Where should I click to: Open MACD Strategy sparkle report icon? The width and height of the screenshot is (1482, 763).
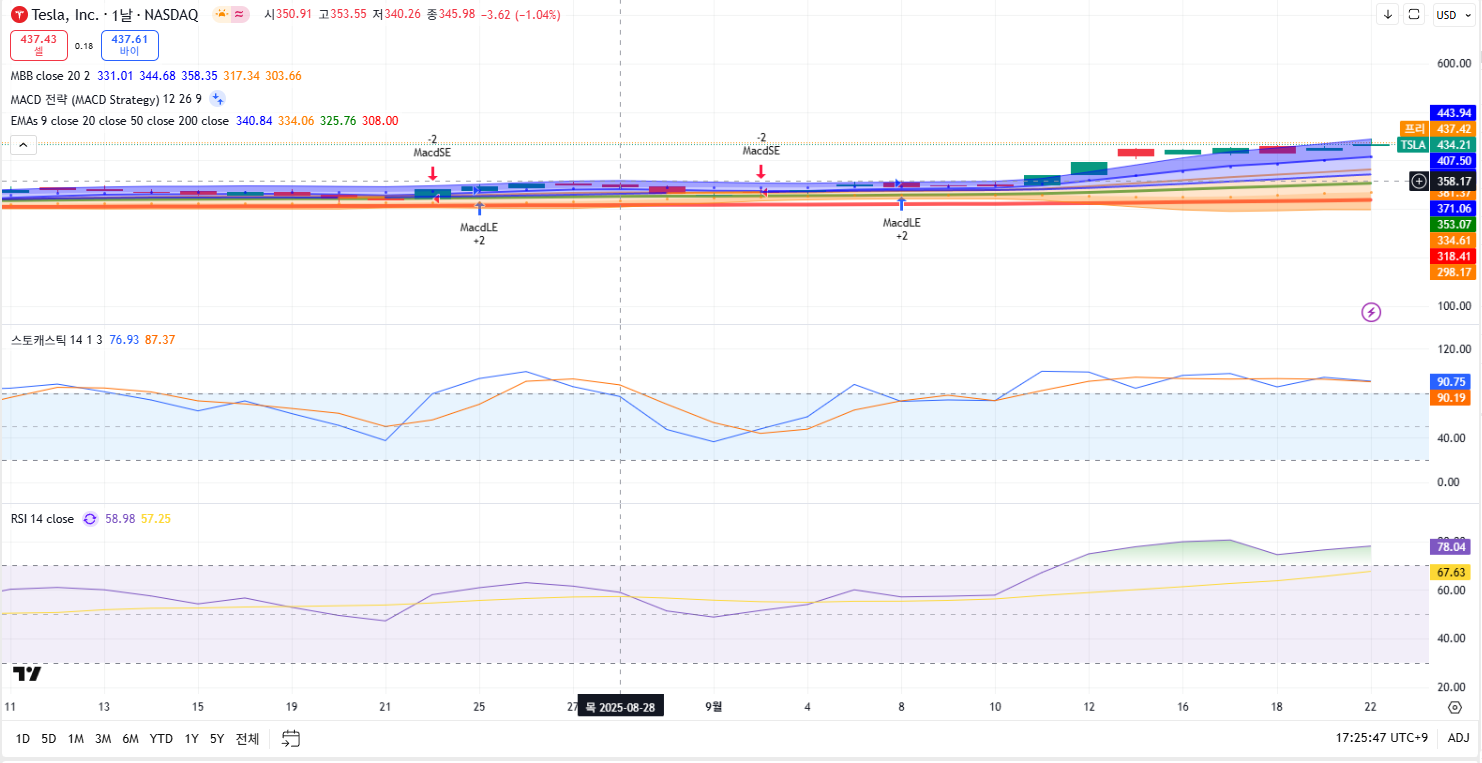coord(217,98)
